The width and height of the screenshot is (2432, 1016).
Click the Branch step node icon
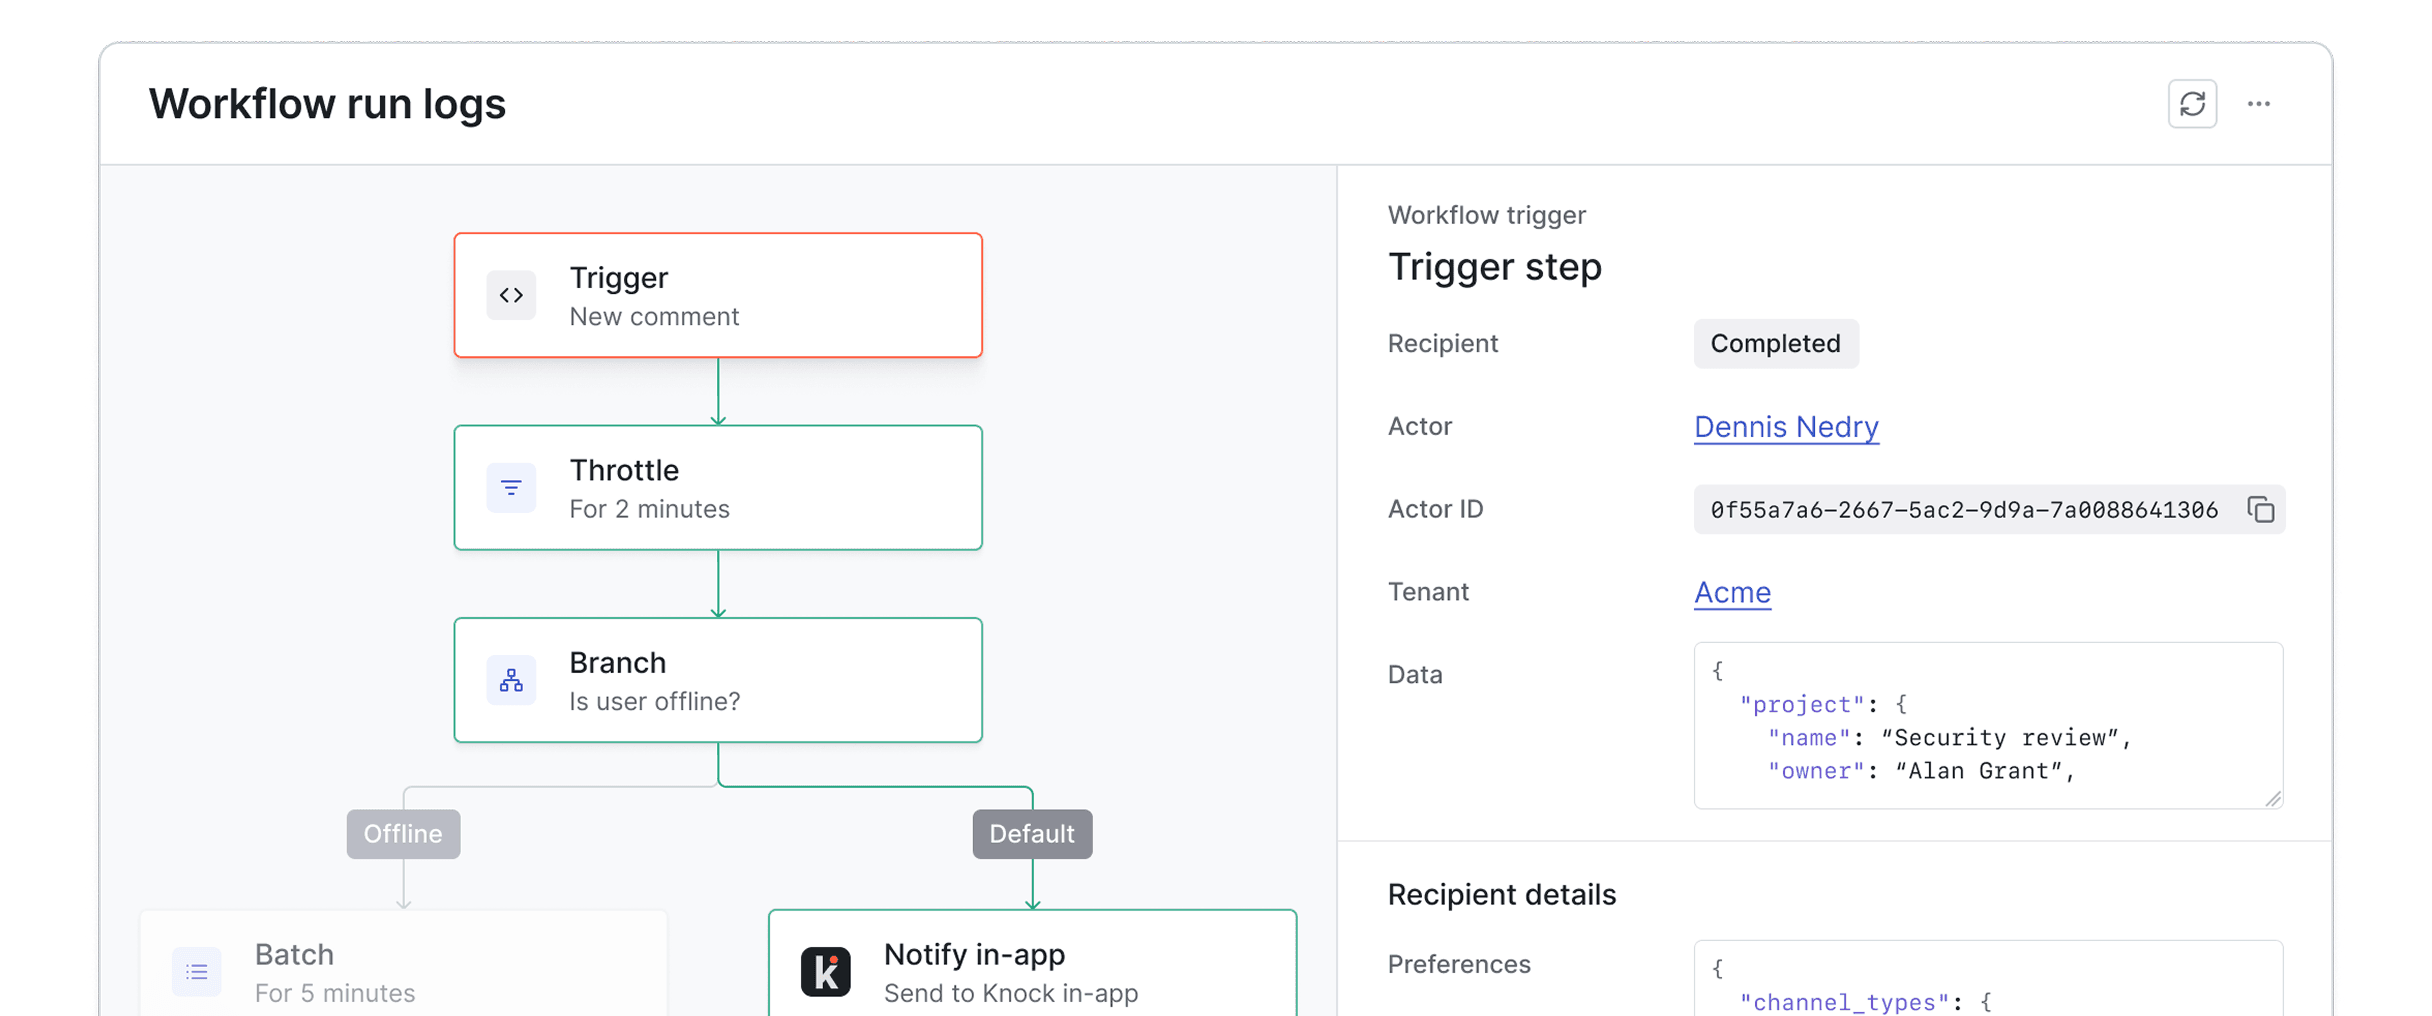tap(511, 680)
